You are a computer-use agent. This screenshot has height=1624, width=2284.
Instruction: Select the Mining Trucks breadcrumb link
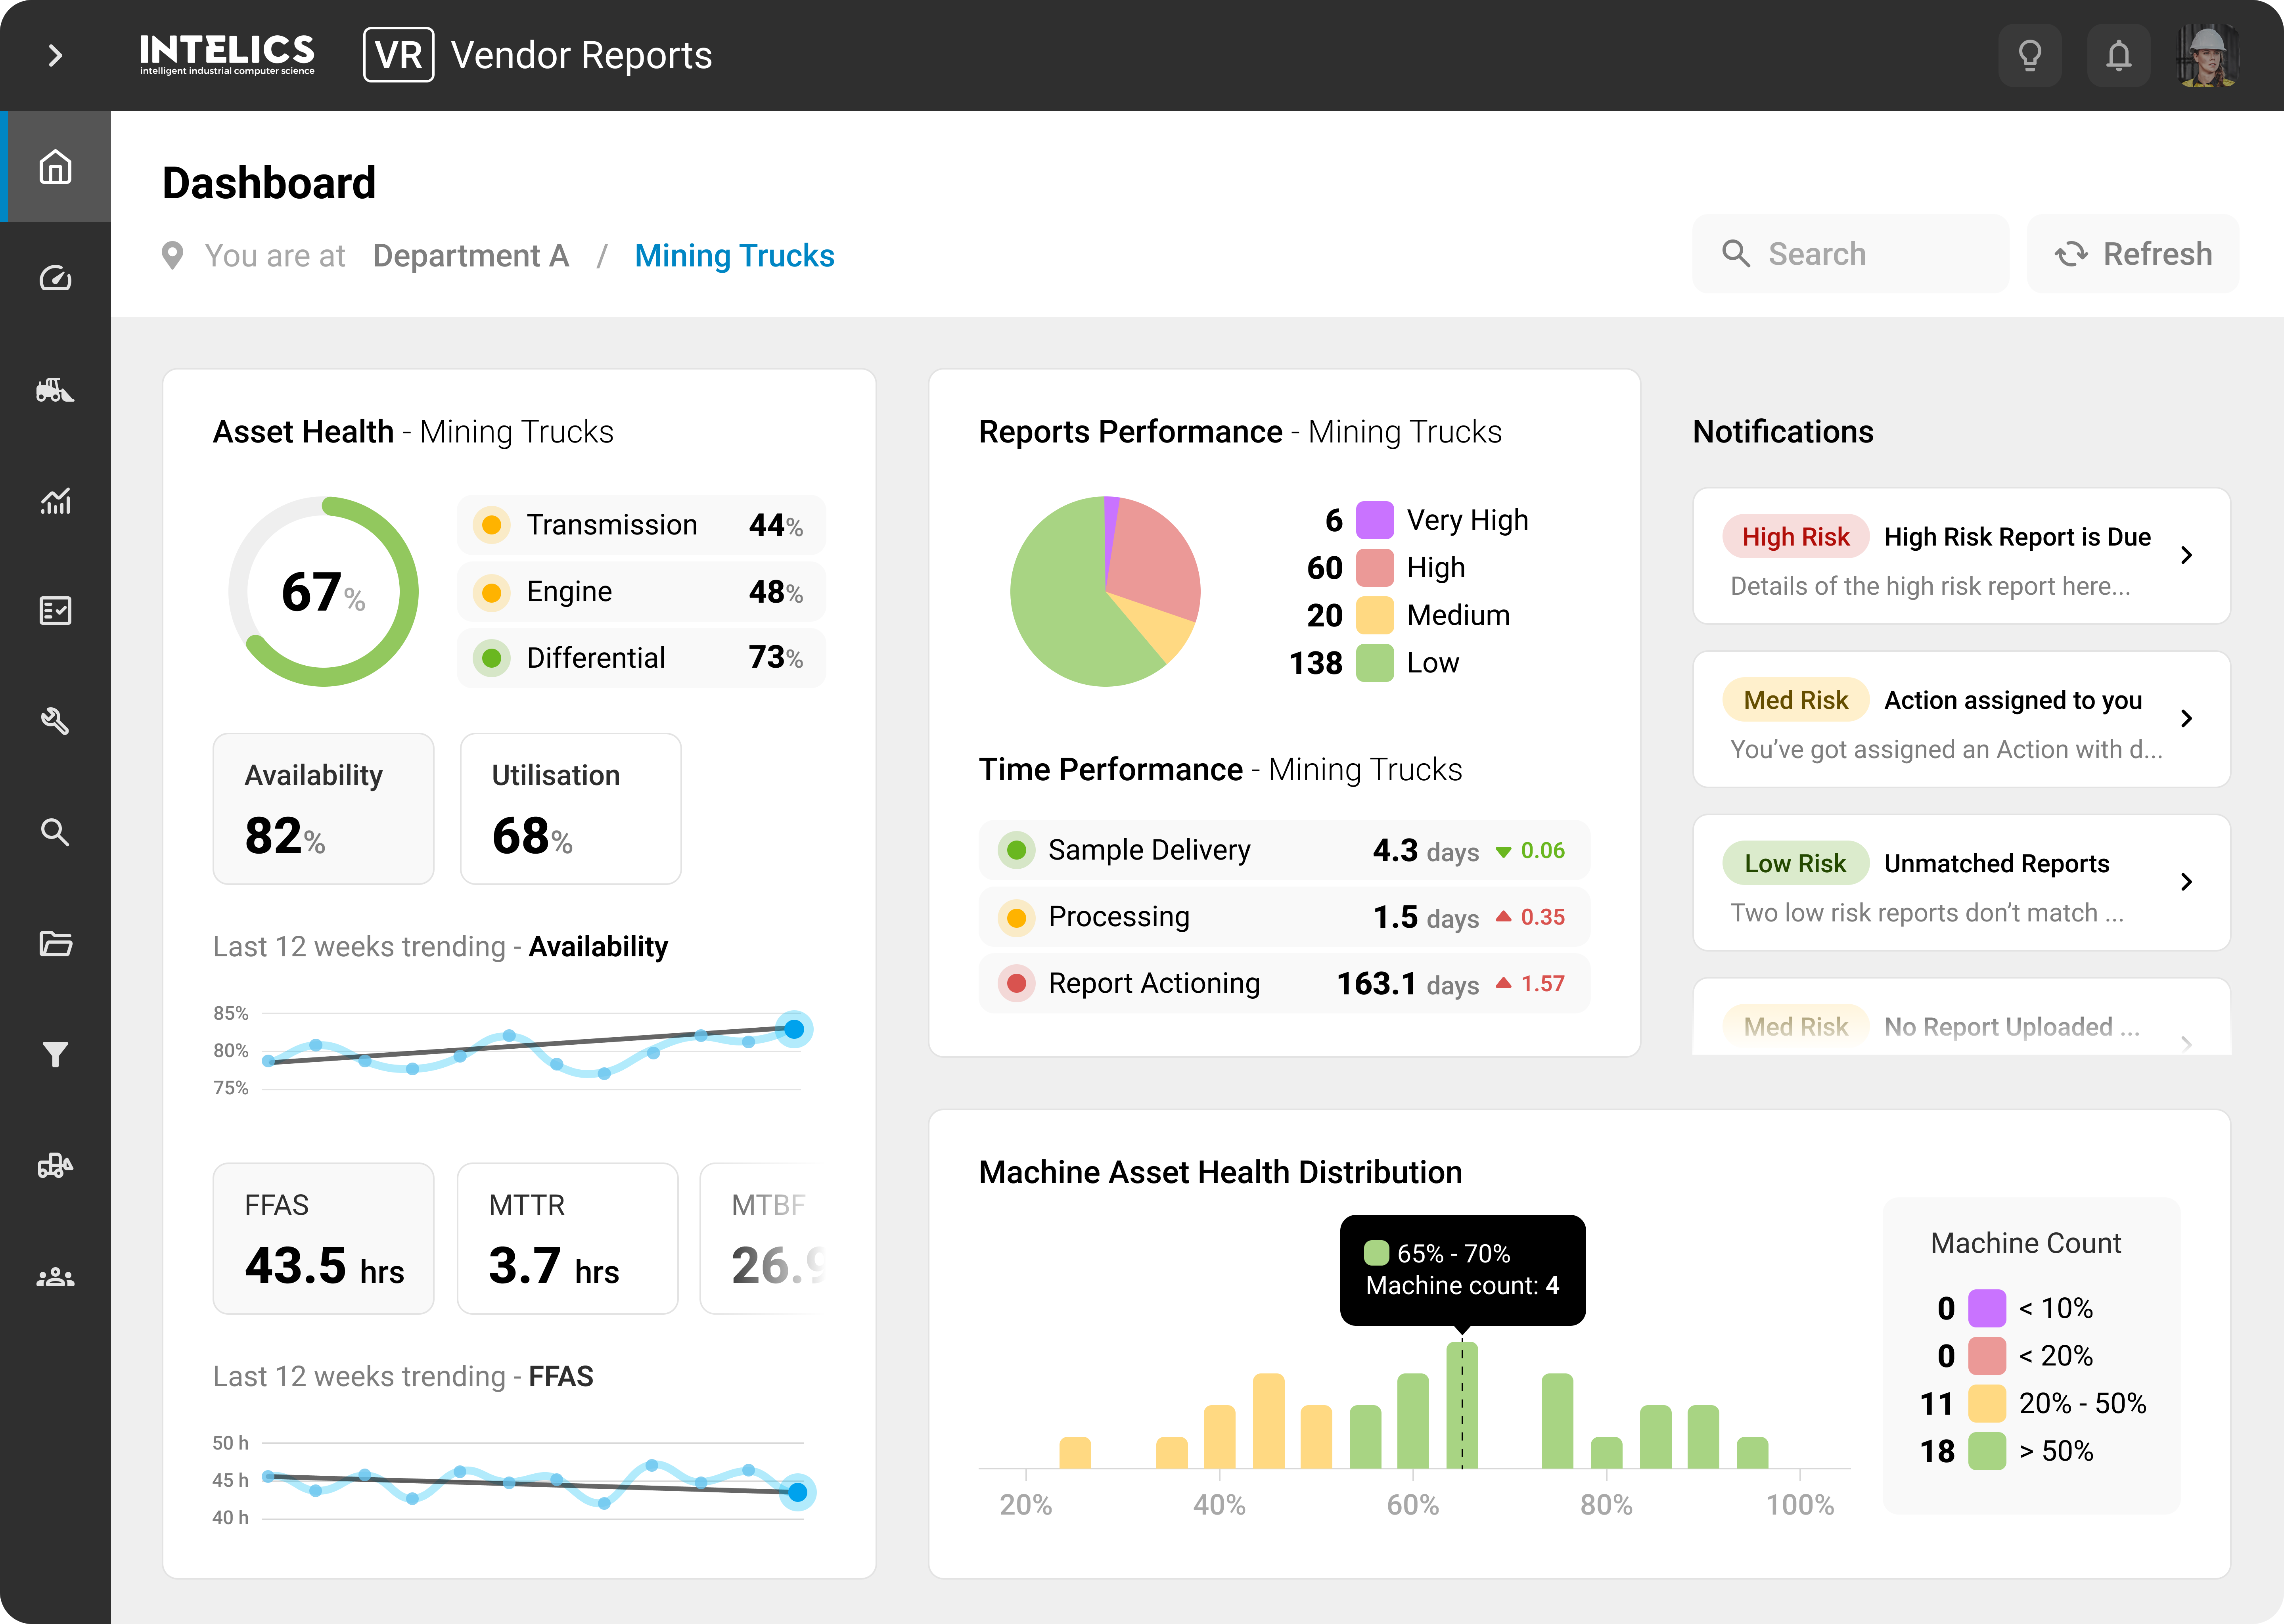click(735, 256)
